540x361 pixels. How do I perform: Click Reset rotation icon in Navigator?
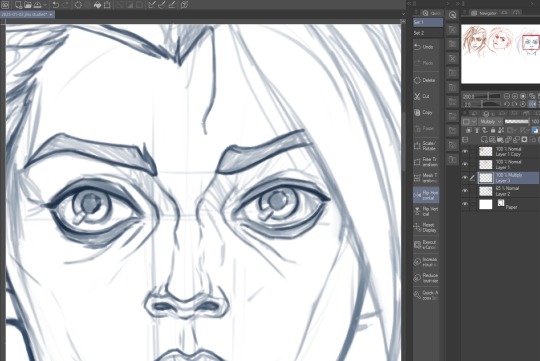(x=523, y=104)
